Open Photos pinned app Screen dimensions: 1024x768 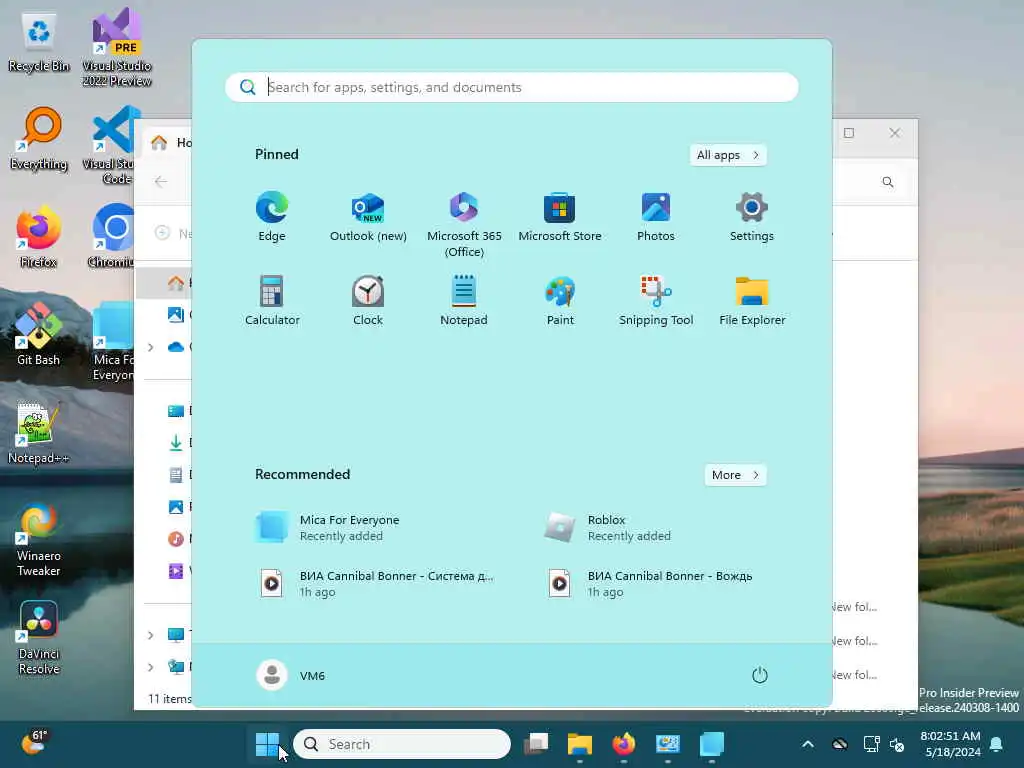[x=656, y=217]
